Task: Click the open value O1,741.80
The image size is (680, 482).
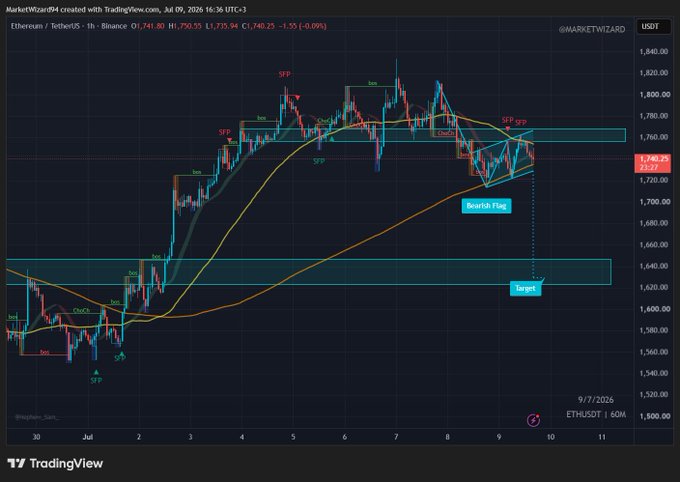Action: click(x=147, y=26)
